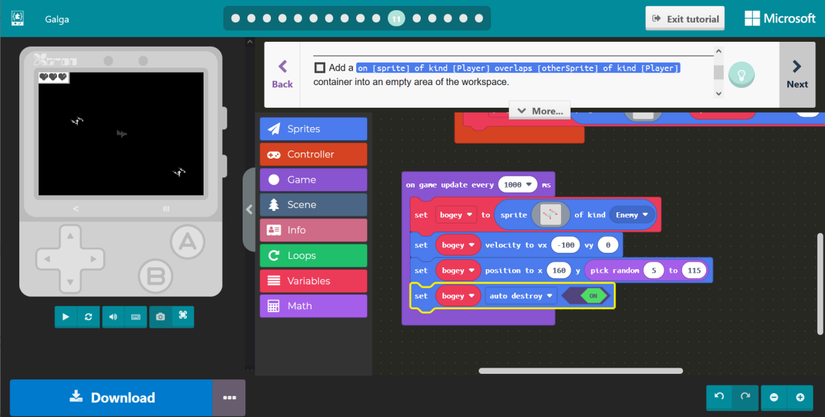Open the Controller block category
The image size is (825, 417).
point(313,154)
